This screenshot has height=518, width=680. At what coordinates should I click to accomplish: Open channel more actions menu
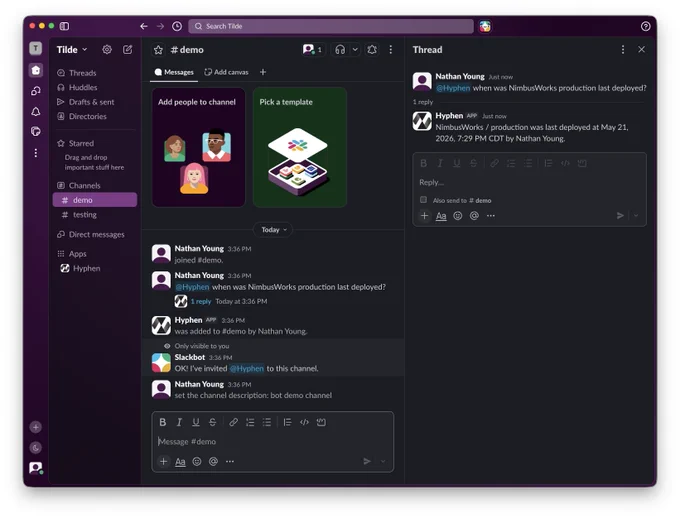point(391,49)
